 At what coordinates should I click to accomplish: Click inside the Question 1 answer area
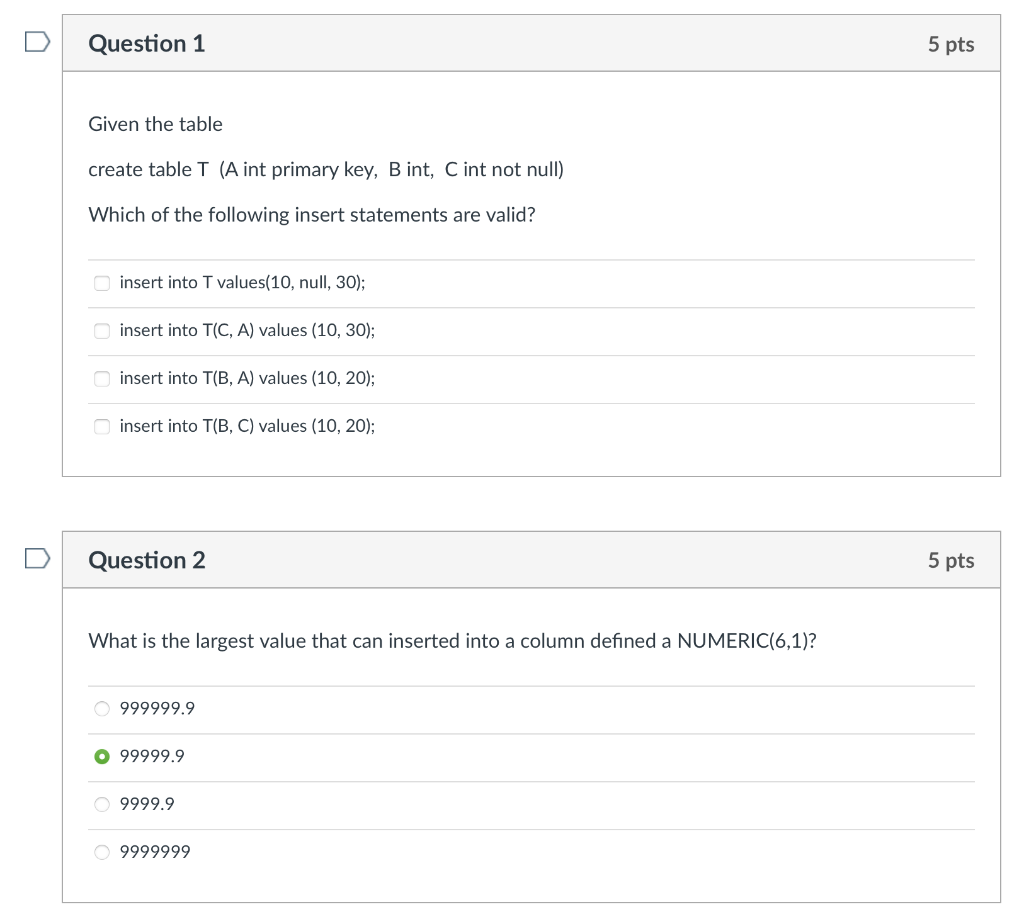tap(531, 354)
